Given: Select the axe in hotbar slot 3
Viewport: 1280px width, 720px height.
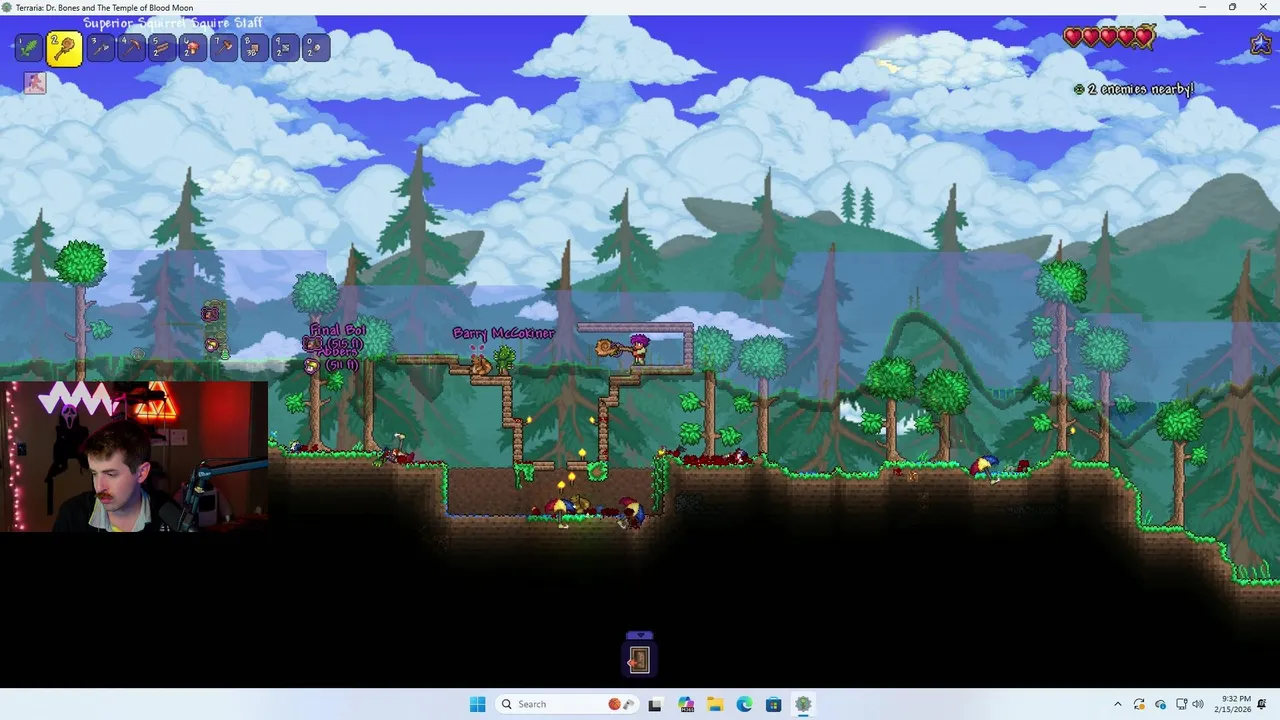Looking at the screenshot, I should [100, 47].
